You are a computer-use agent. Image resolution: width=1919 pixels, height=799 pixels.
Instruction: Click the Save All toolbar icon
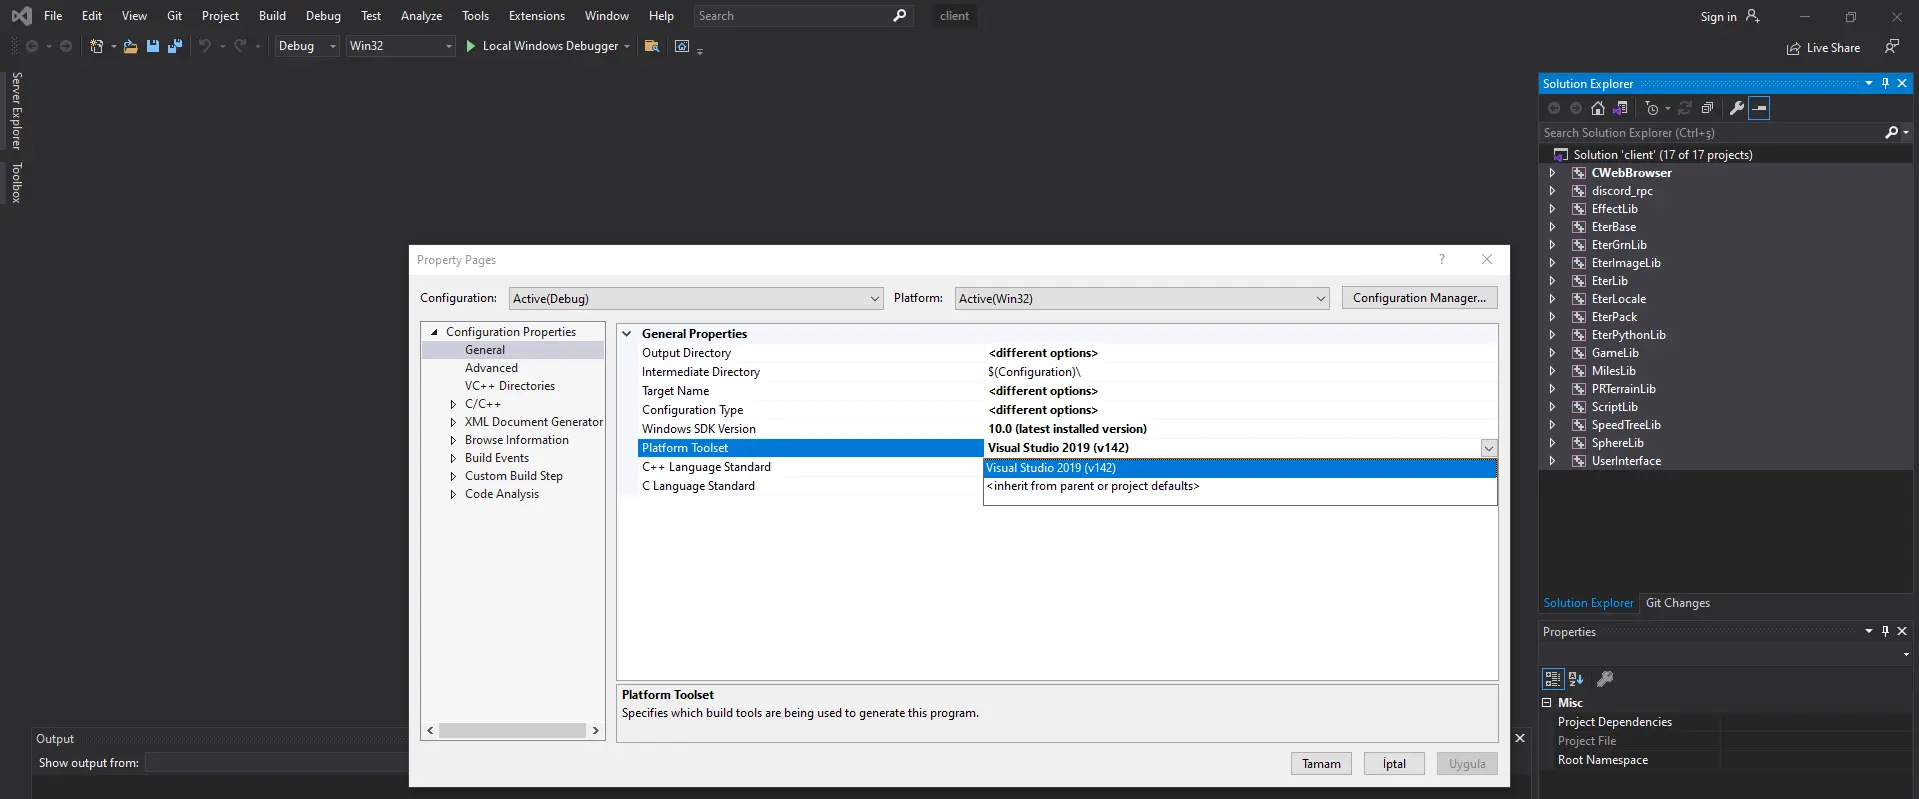tap(175, 46)
